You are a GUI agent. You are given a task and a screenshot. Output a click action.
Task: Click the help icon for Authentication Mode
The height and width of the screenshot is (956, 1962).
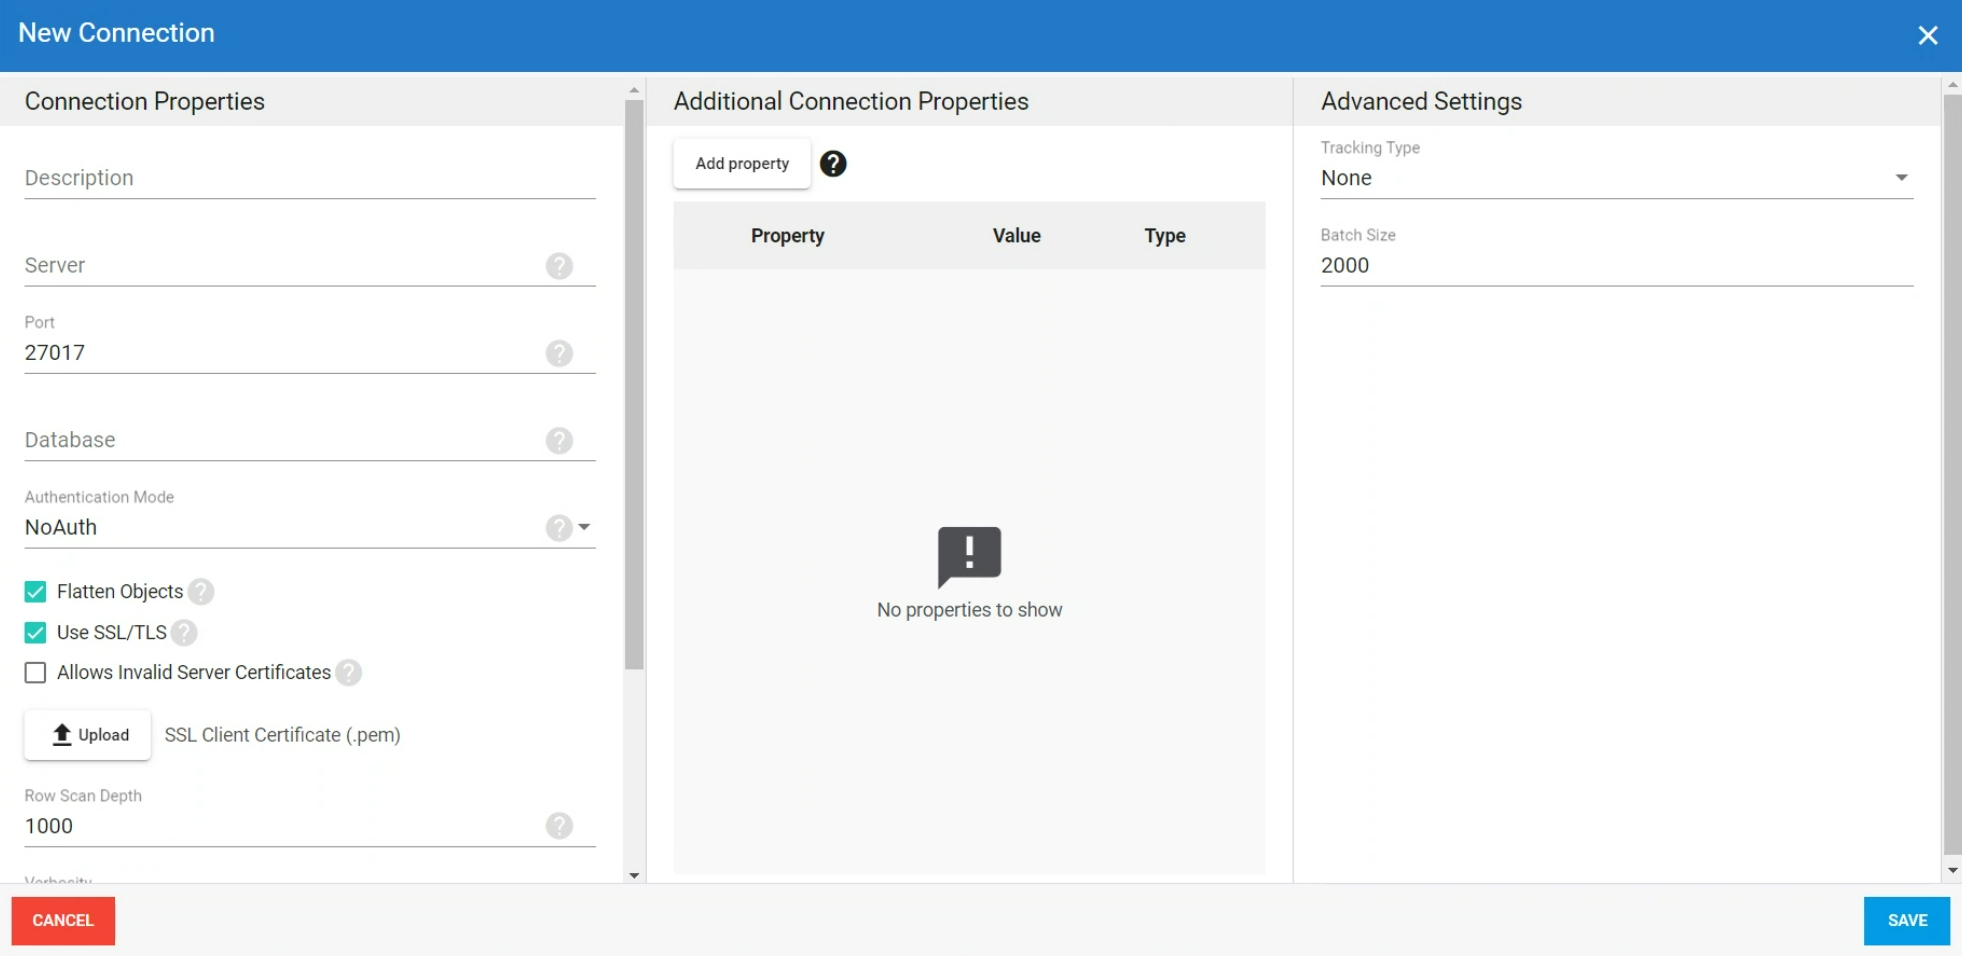pos(559,528)
